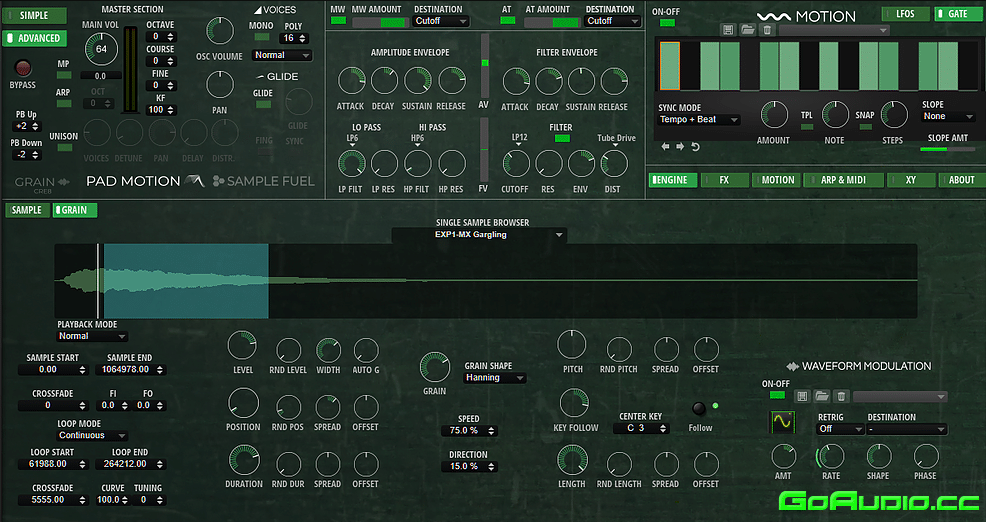Click the LFOS button
The width and height of the screenshot is (986, 522).
(906, 14)
